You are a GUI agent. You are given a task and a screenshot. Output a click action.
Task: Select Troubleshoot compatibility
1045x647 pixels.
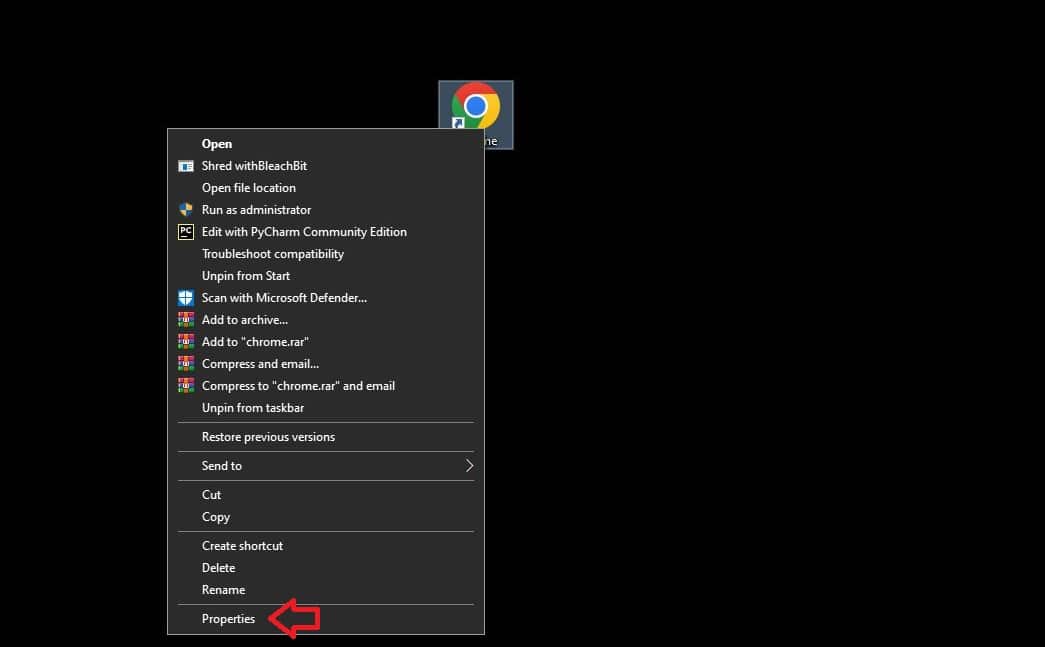point(273,254)
